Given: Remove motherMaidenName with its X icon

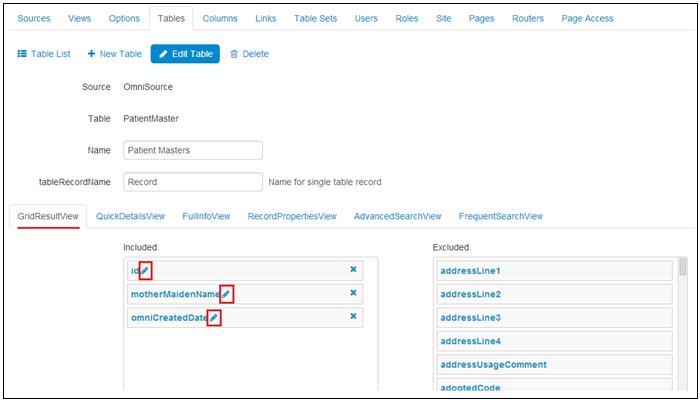Looking at the screenshot, I should coord(353,293).
